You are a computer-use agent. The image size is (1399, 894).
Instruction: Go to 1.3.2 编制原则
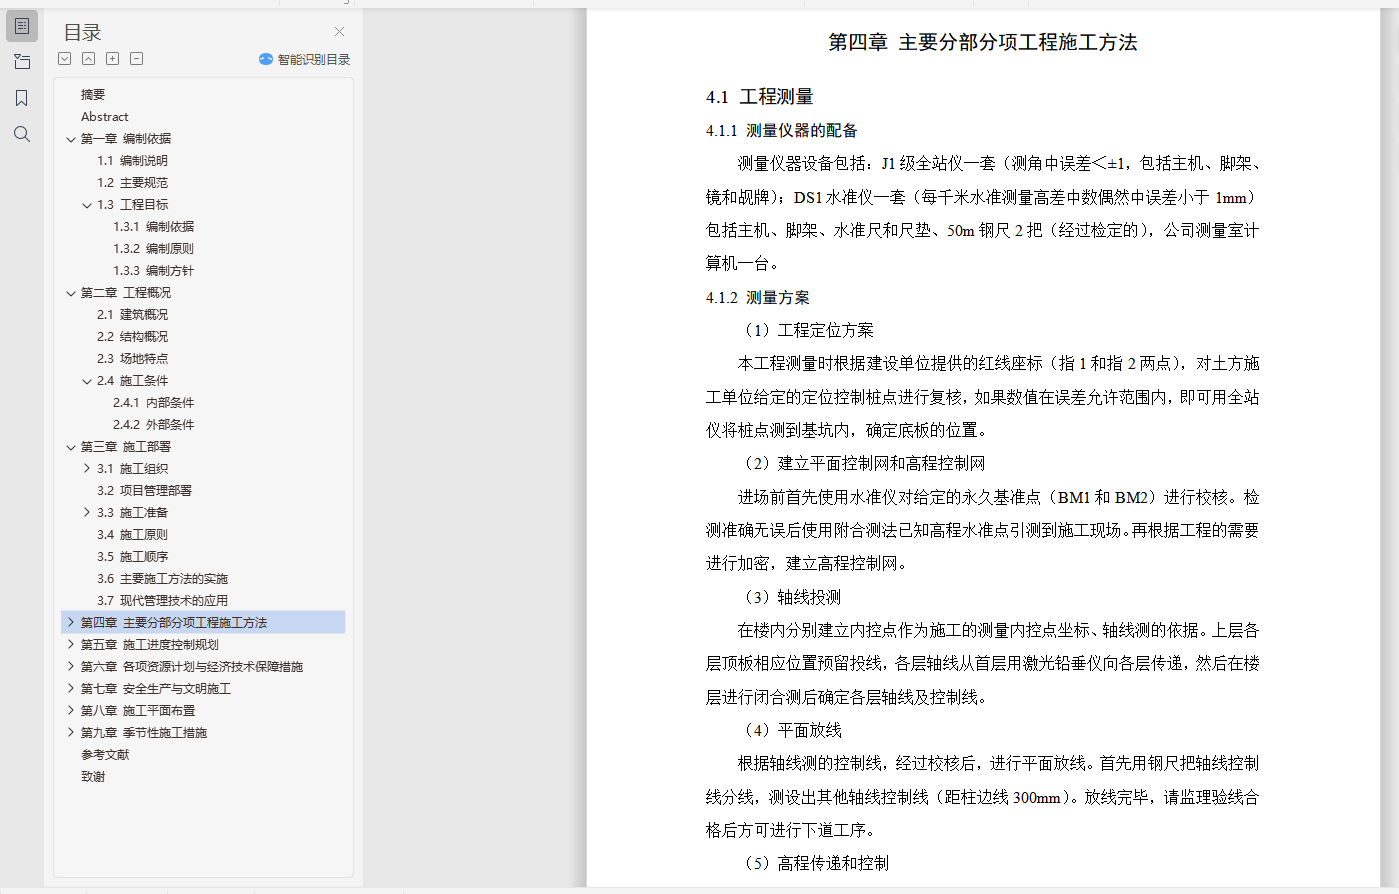click(154, 249)
